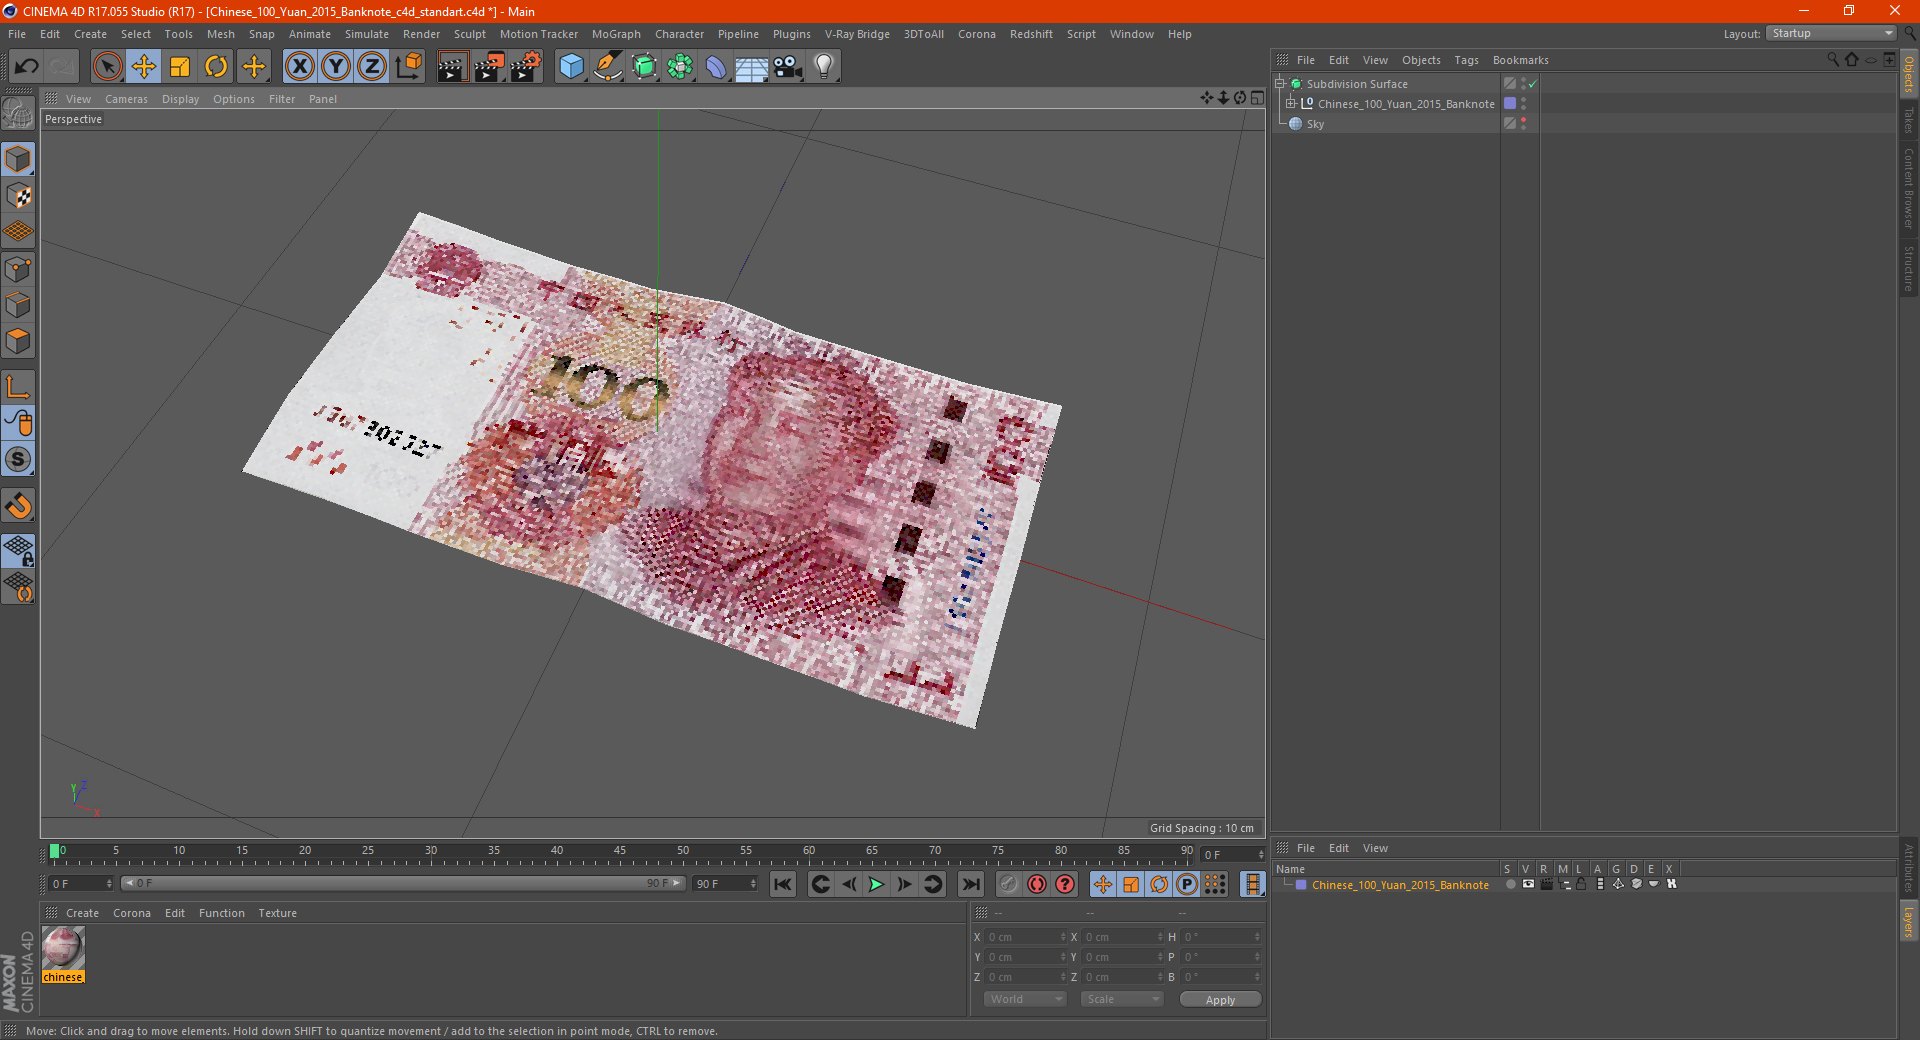1920x1040 pixels.
Task: Enable Polygons mode in left sidebar
Action: click(18, 341)
